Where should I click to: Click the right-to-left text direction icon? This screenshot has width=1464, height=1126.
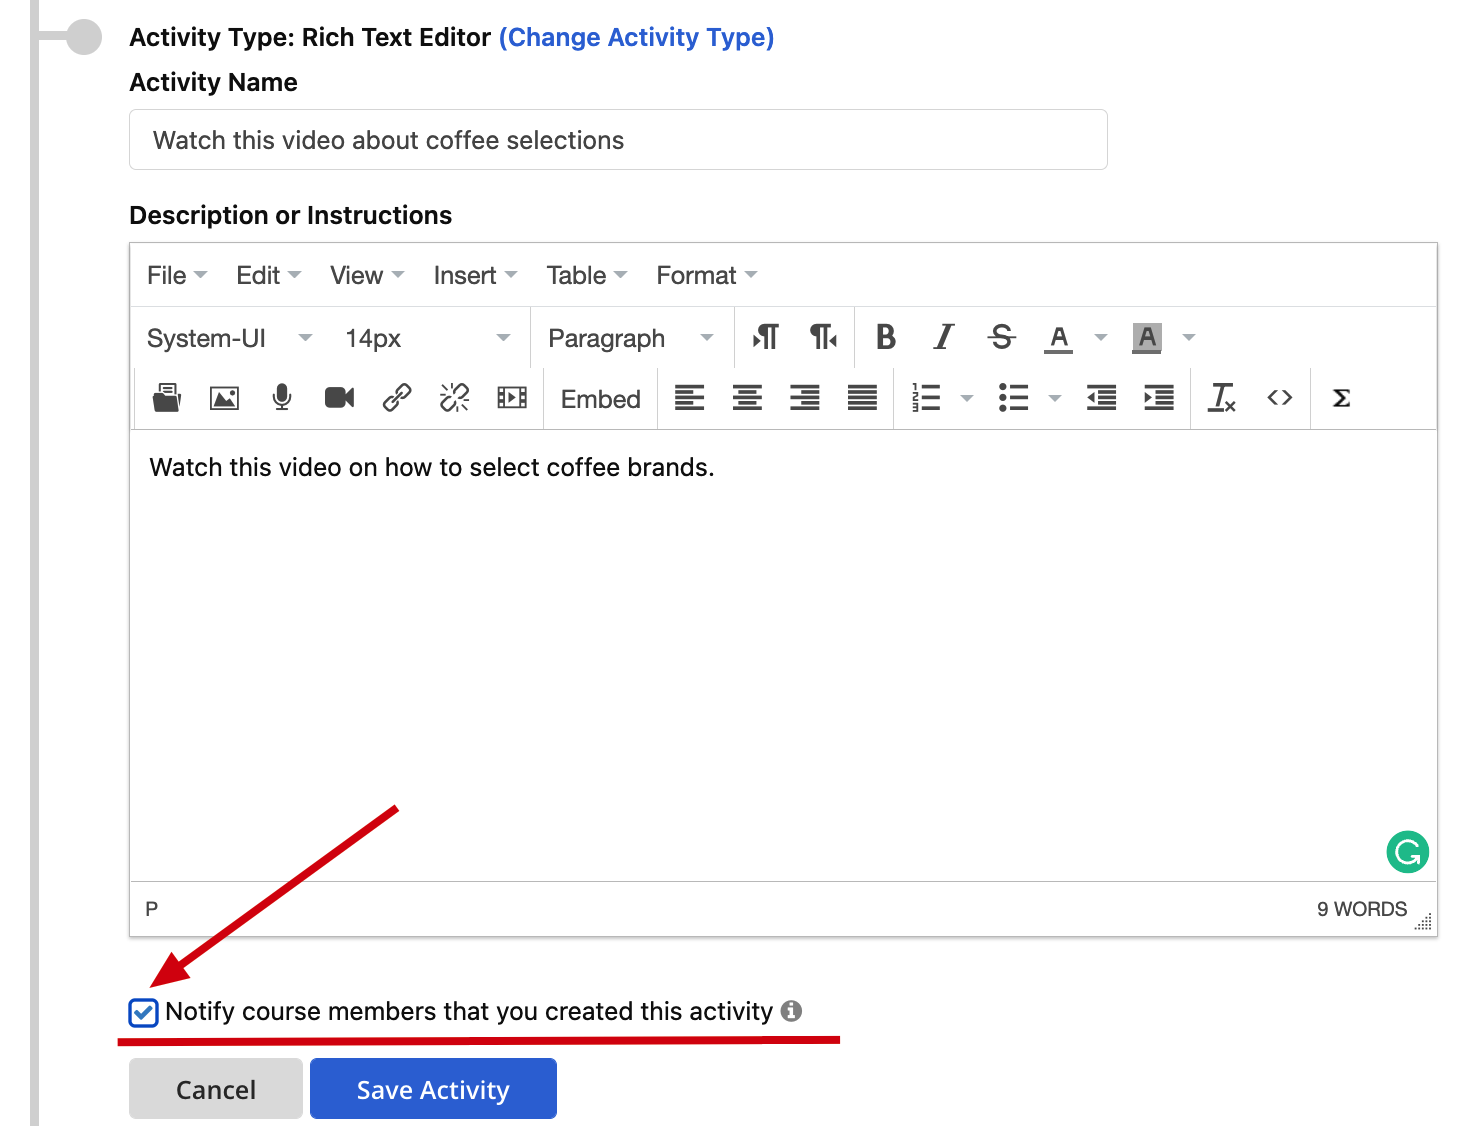coord(823,338)
